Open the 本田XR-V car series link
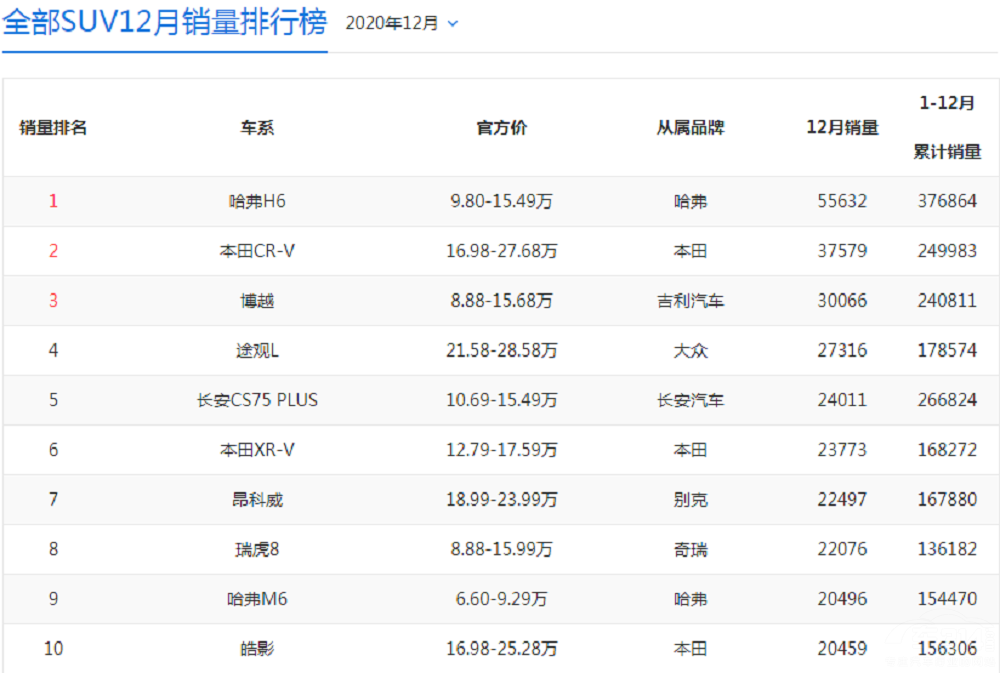The image size is (1000, 673). pos(257,450)
